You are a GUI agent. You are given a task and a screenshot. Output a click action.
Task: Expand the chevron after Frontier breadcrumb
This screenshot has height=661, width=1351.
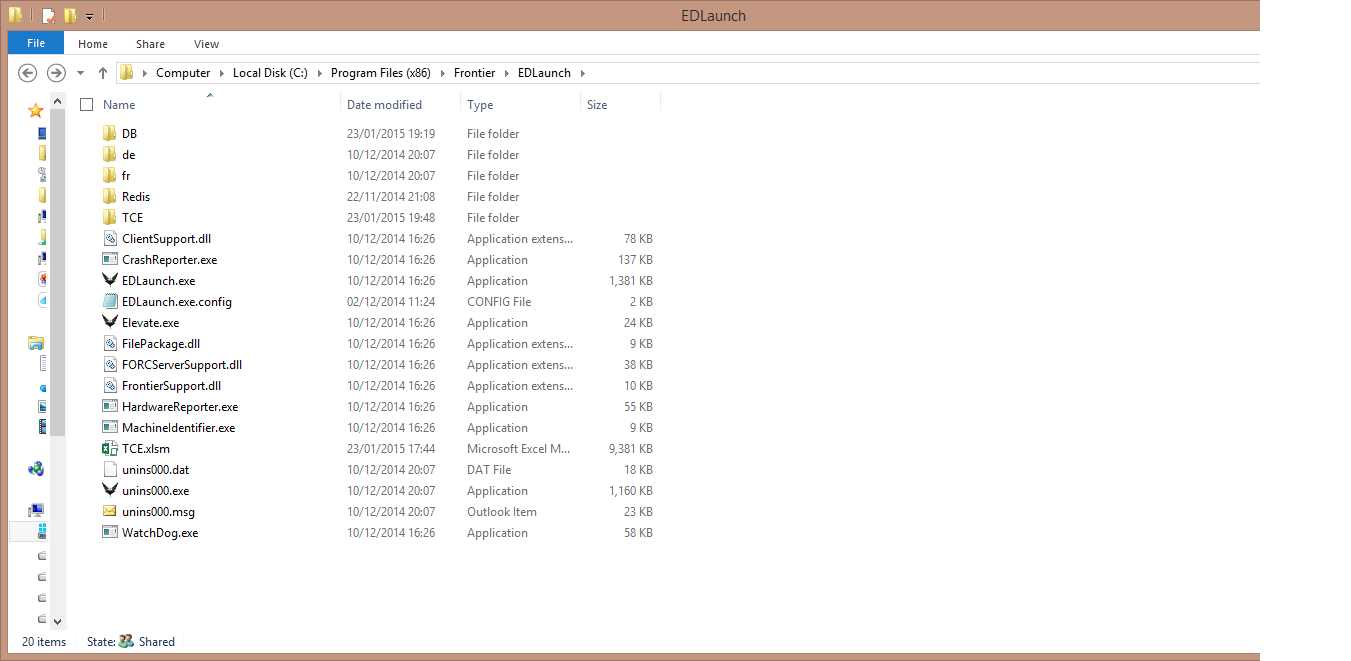pos(507,73)
